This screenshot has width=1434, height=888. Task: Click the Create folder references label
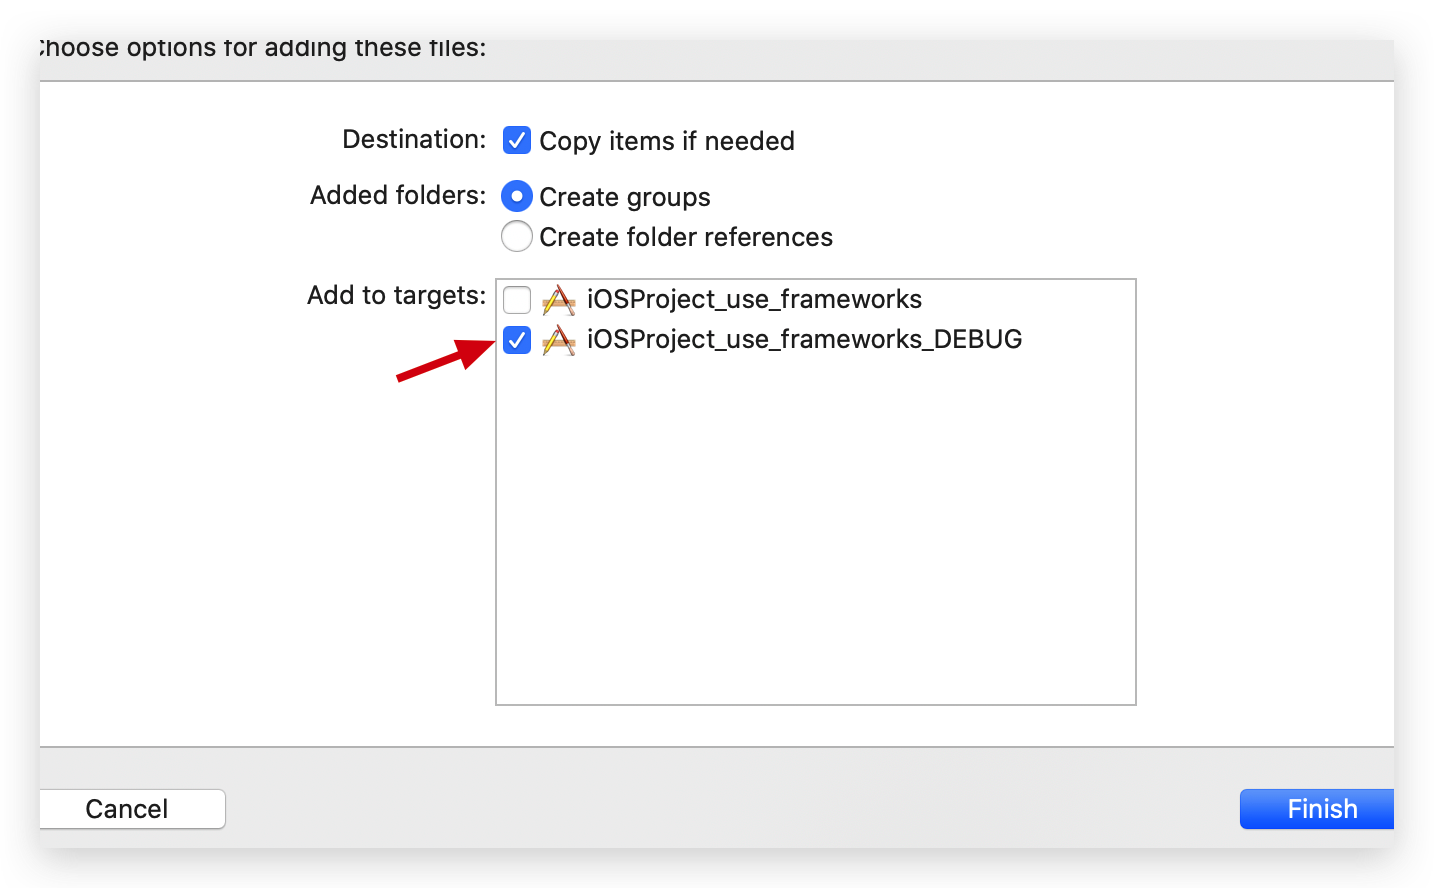click(x=686, y=237)
